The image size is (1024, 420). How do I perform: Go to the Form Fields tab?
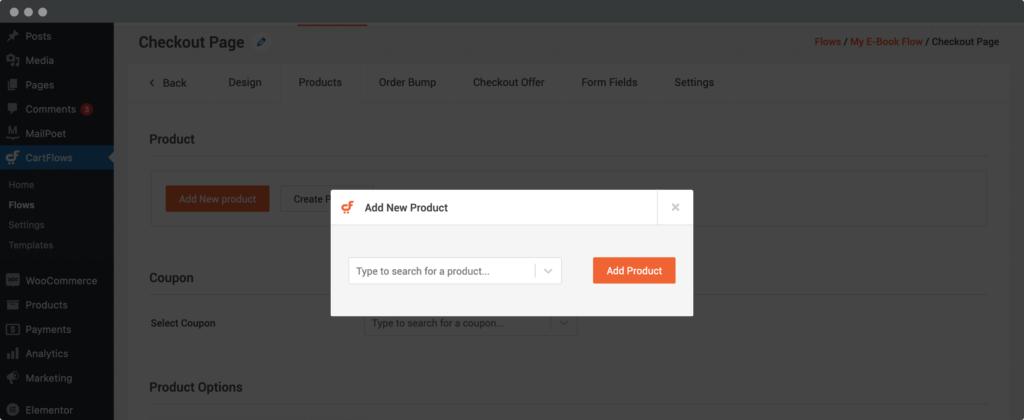click(609, 83)
